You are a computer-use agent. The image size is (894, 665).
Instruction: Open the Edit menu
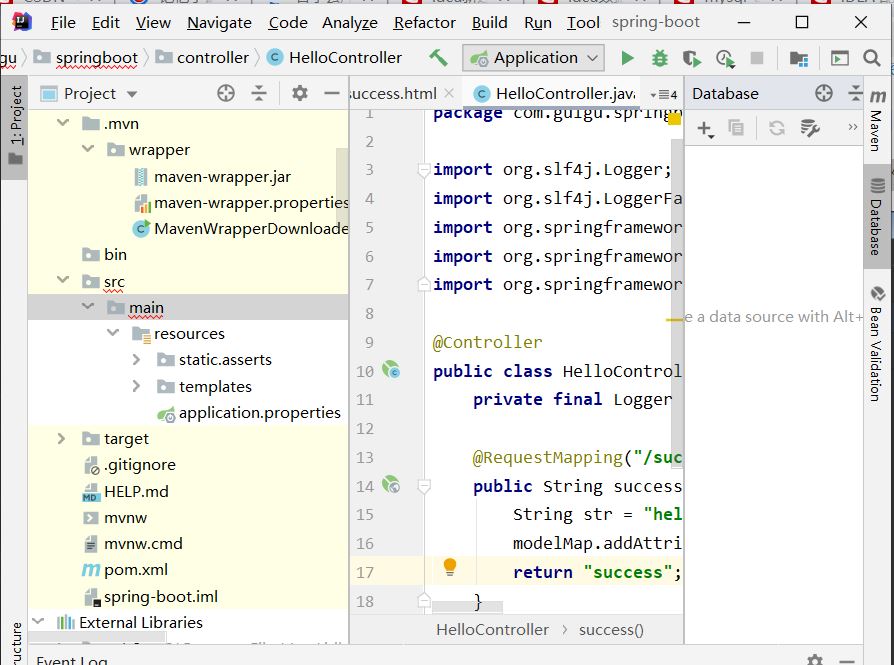105,23
